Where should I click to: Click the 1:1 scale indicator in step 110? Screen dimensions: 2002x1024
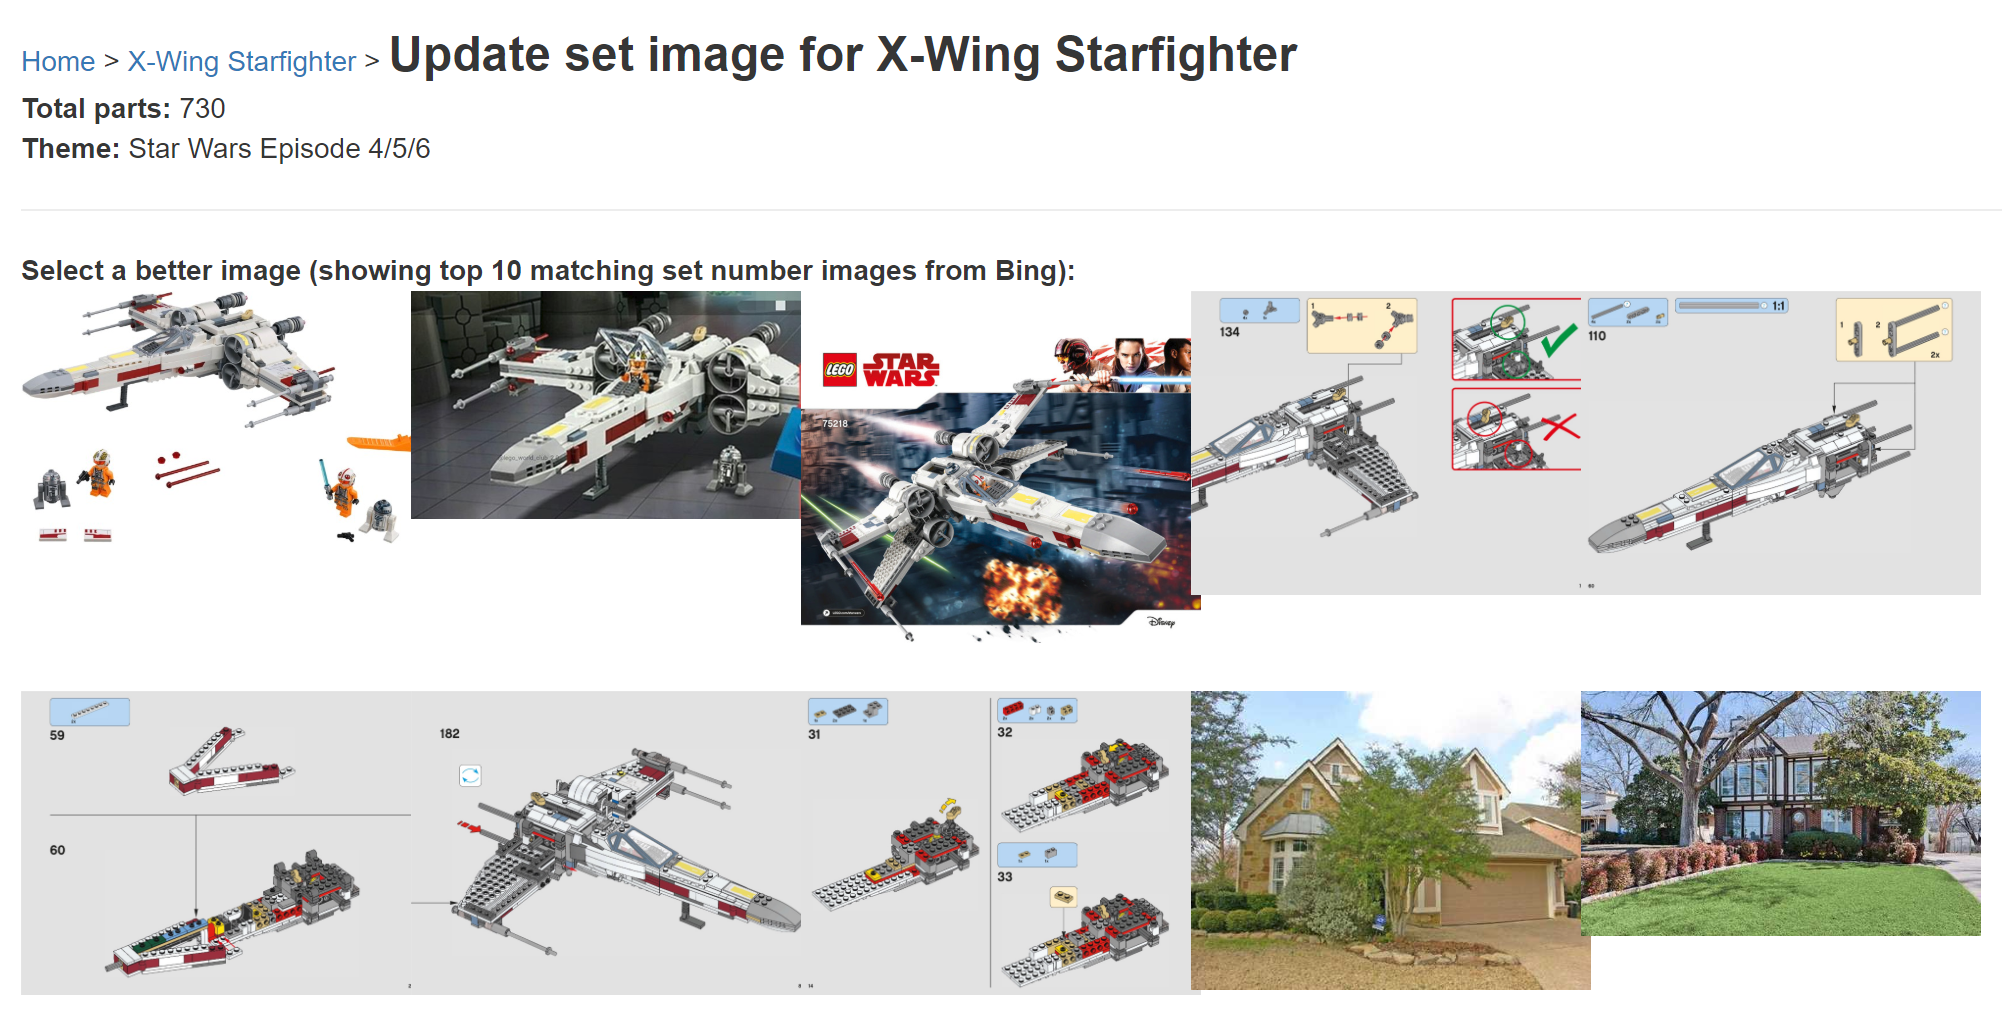(1778, 306)
